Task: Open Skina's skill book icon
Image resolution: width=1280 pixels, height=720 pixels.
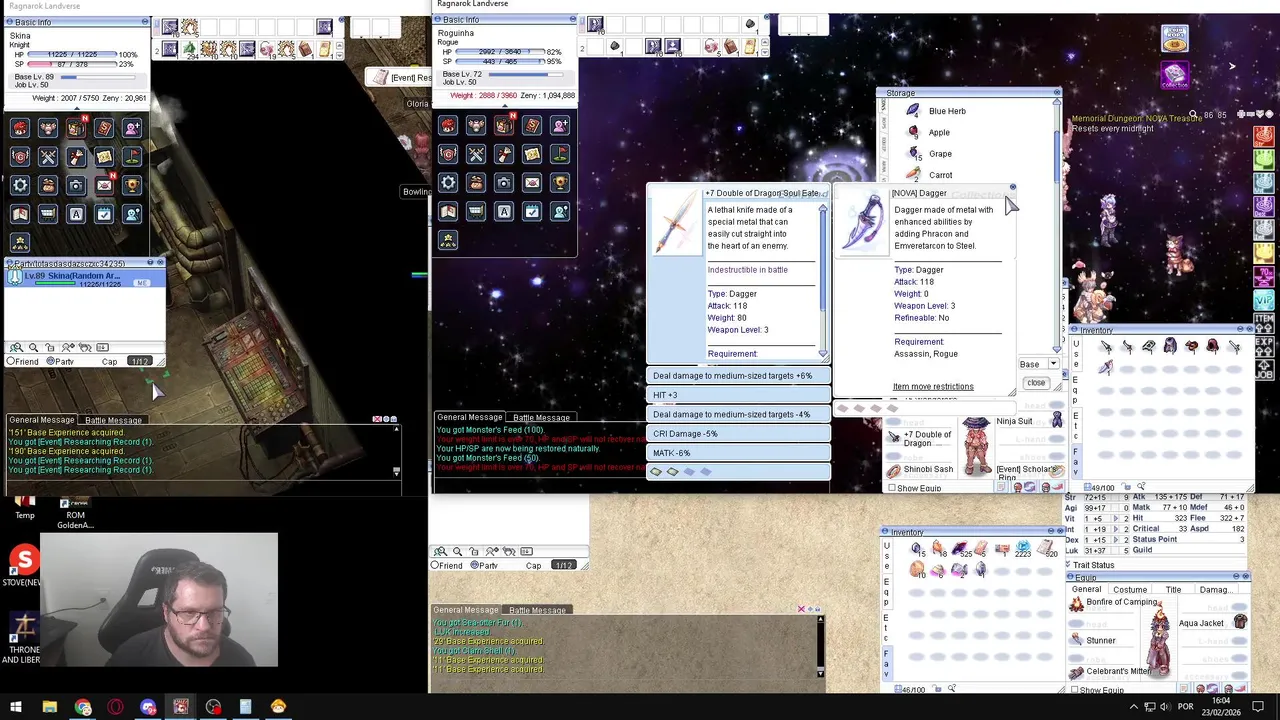Action: (x=104, y=128)
